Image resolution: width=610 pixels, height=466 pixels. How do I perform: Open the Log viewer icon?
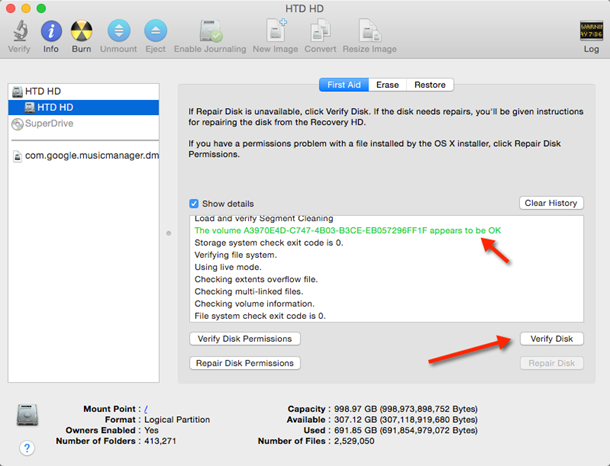(591, 32)
